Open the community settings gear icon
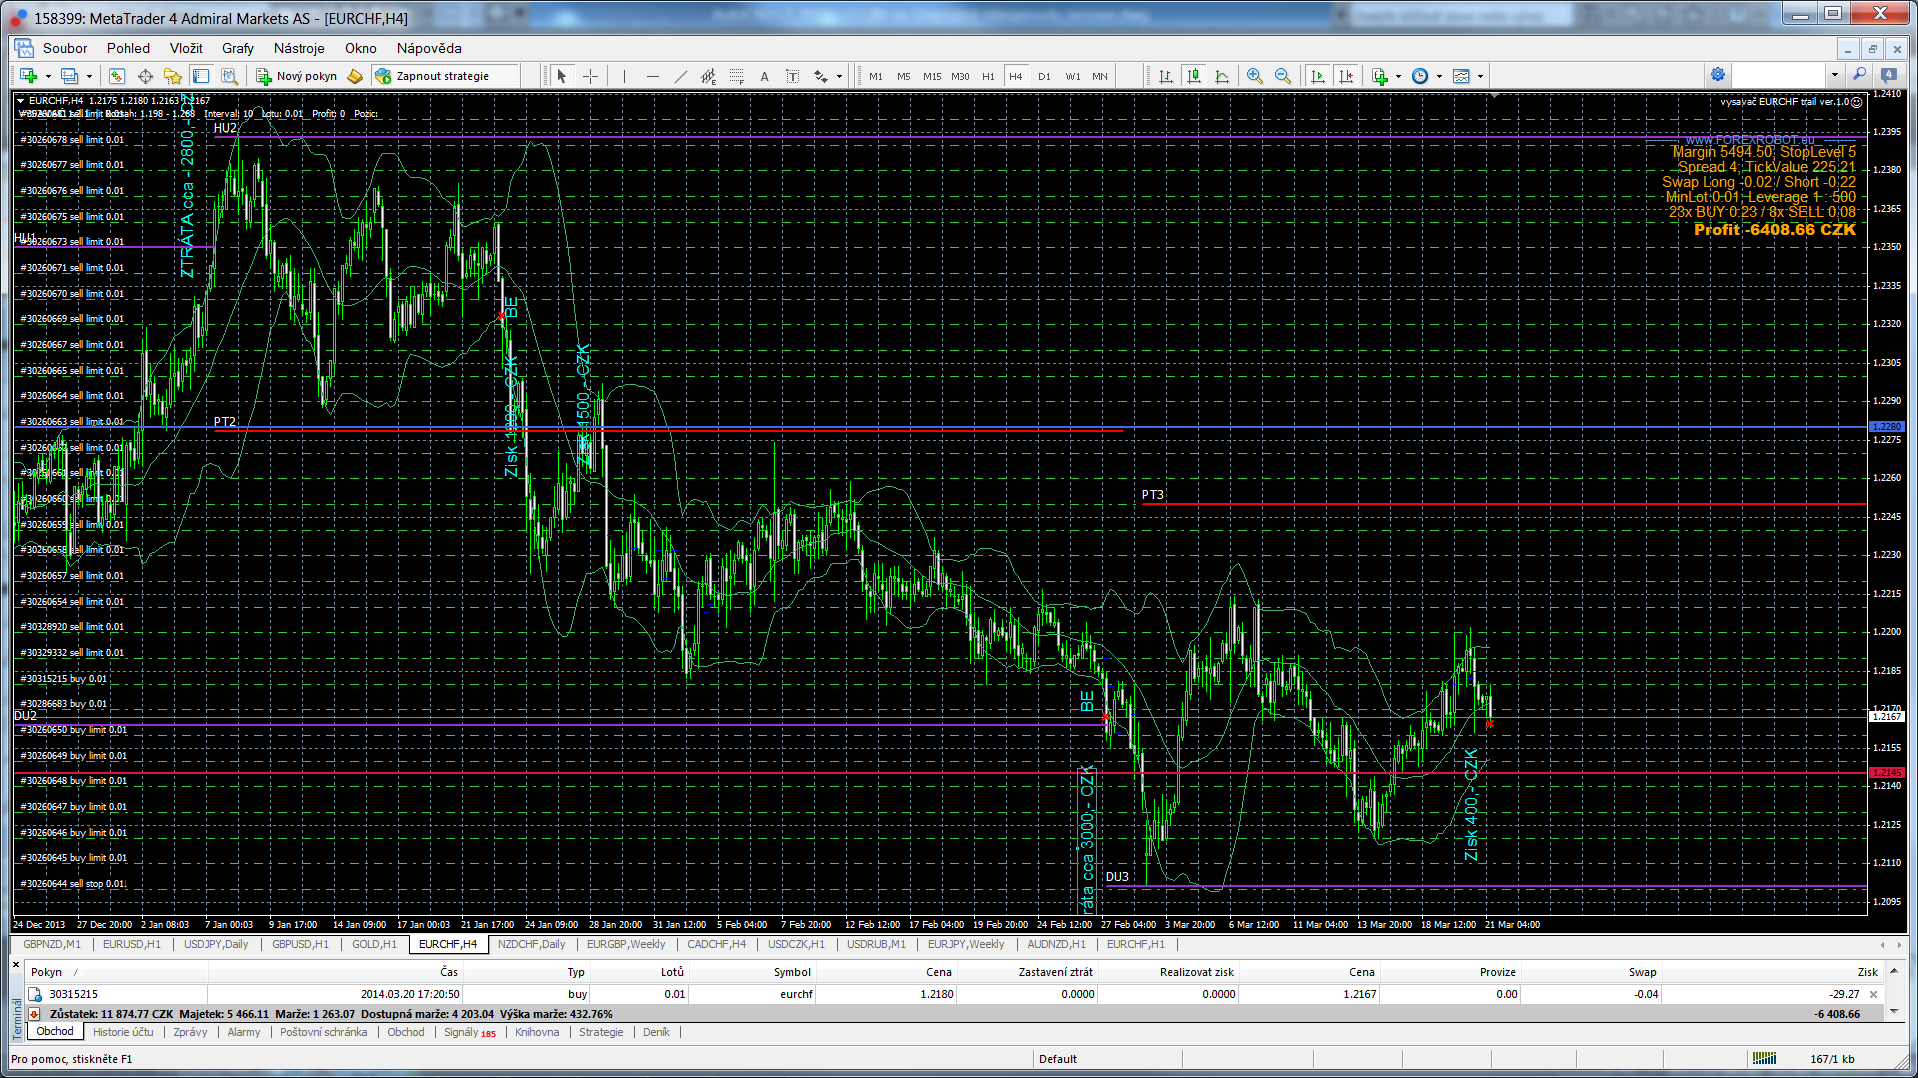Image resolution: width=1918 pixels, height=1078 pixels. coord(1718,75)
